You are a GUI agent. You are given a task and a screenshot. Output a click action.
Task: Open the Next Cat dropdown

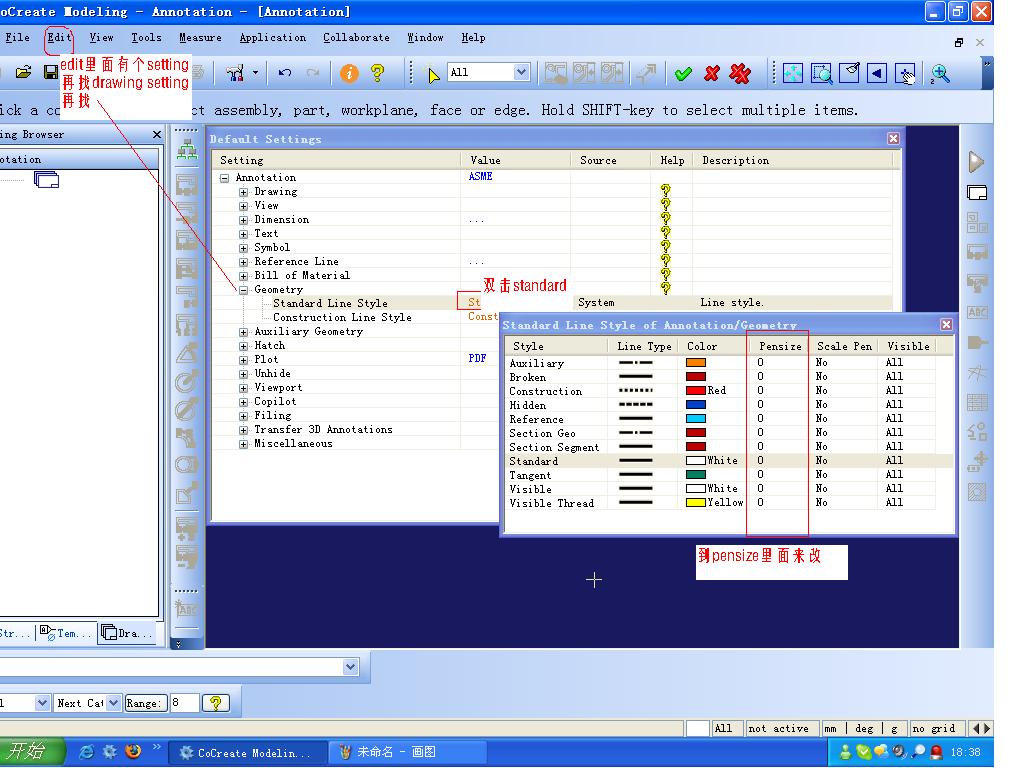click(114, 703)
